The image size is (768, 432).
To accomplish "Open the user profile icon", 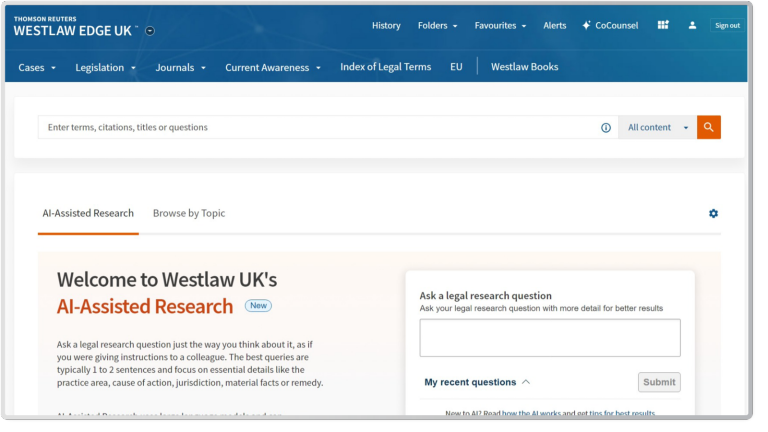I will tap(692, 25).
